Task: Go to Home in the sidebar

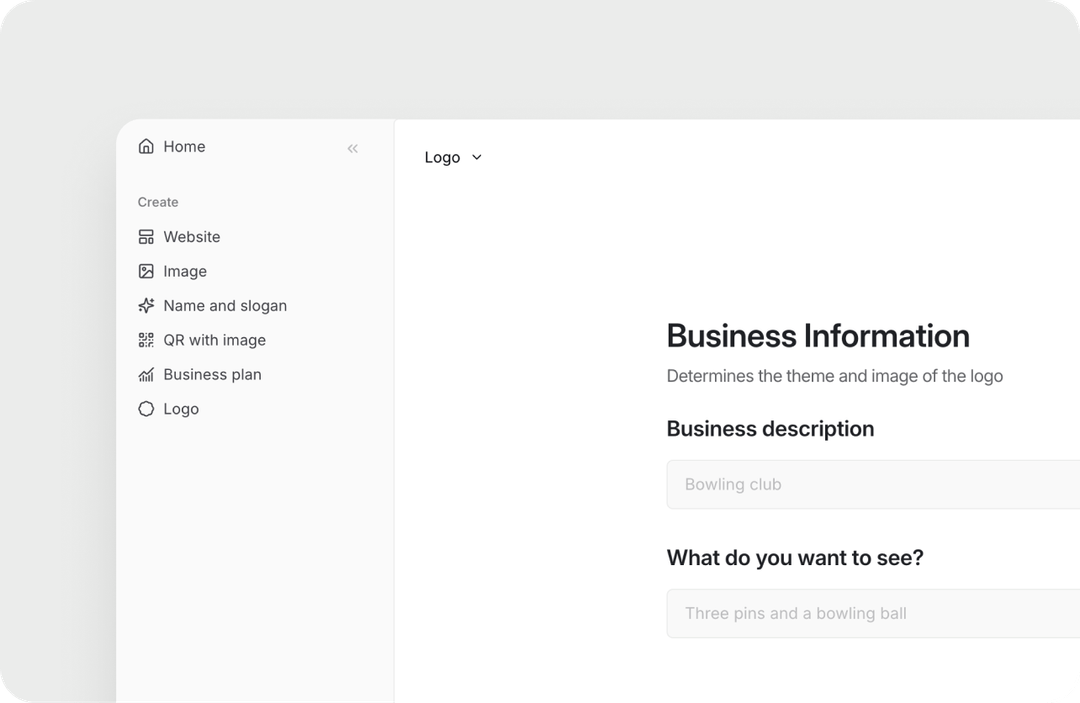Action: pyautogui.click(x=184, y=147)
